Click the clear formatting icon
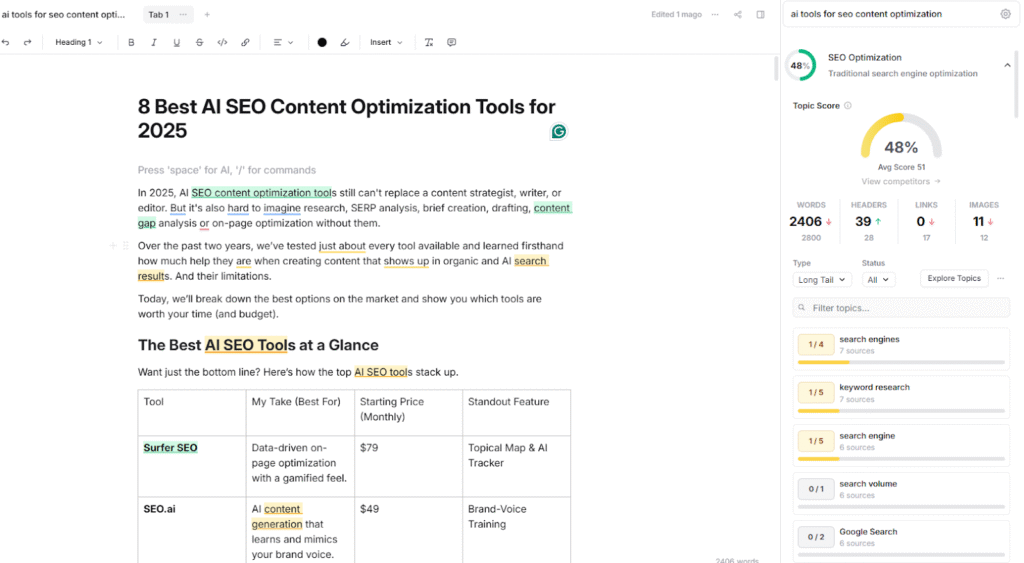This screenshot has height=563, width=1024. [429, 43]
